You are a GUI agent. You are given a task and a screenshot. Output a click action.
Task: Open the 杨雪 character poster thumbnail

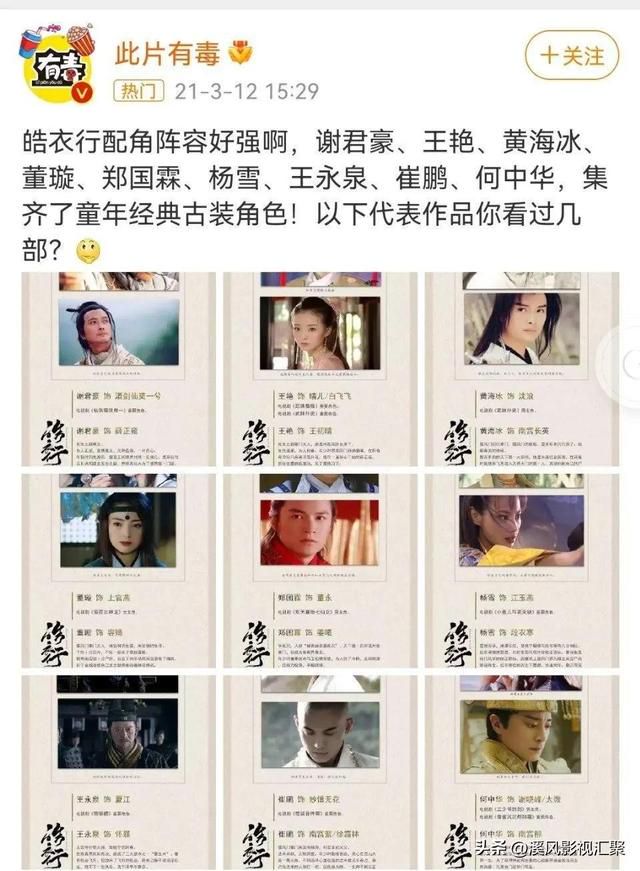(522, 570)
